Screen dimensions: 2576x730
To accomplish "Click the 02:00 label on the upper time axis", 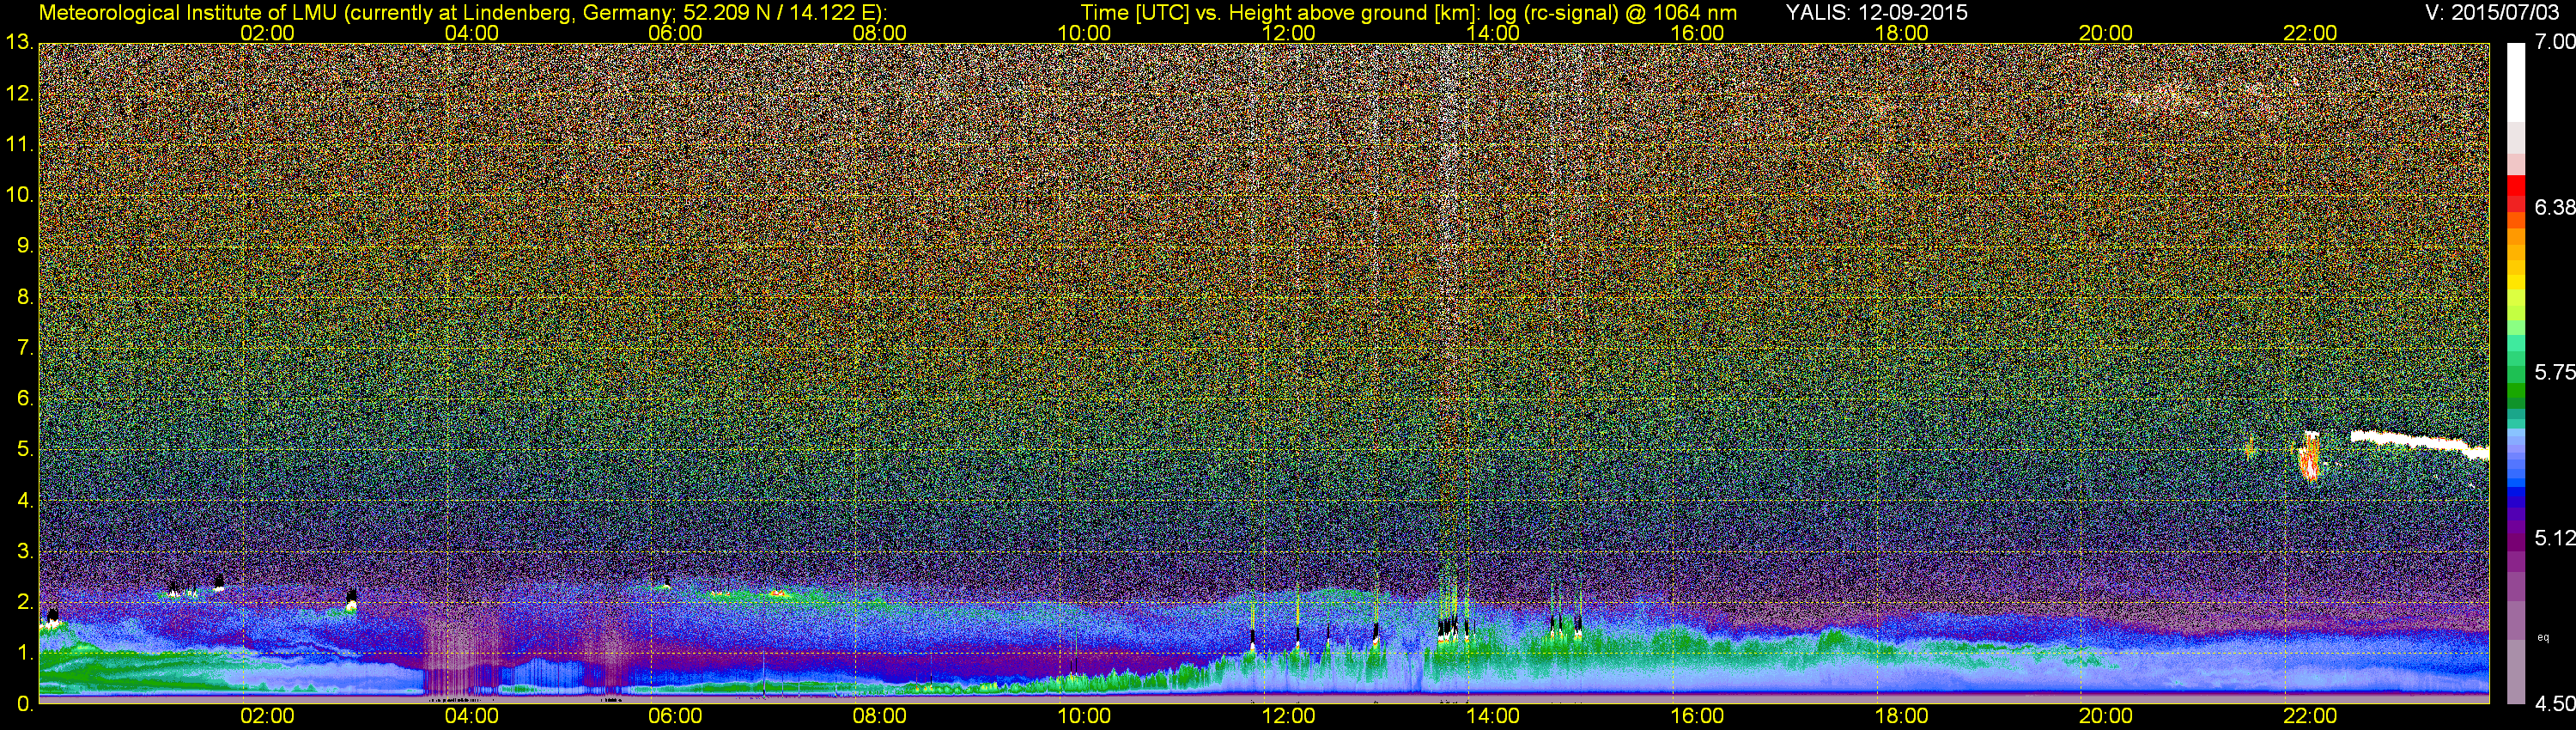I will coord(268,33).
